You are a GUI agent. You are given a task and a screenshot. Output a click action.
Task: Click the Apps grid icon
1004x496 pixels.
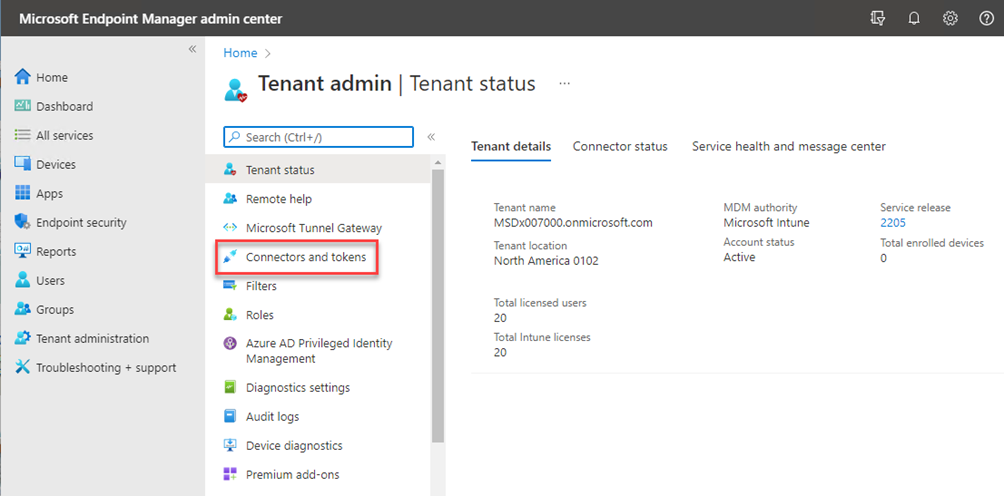pos(22,193)
